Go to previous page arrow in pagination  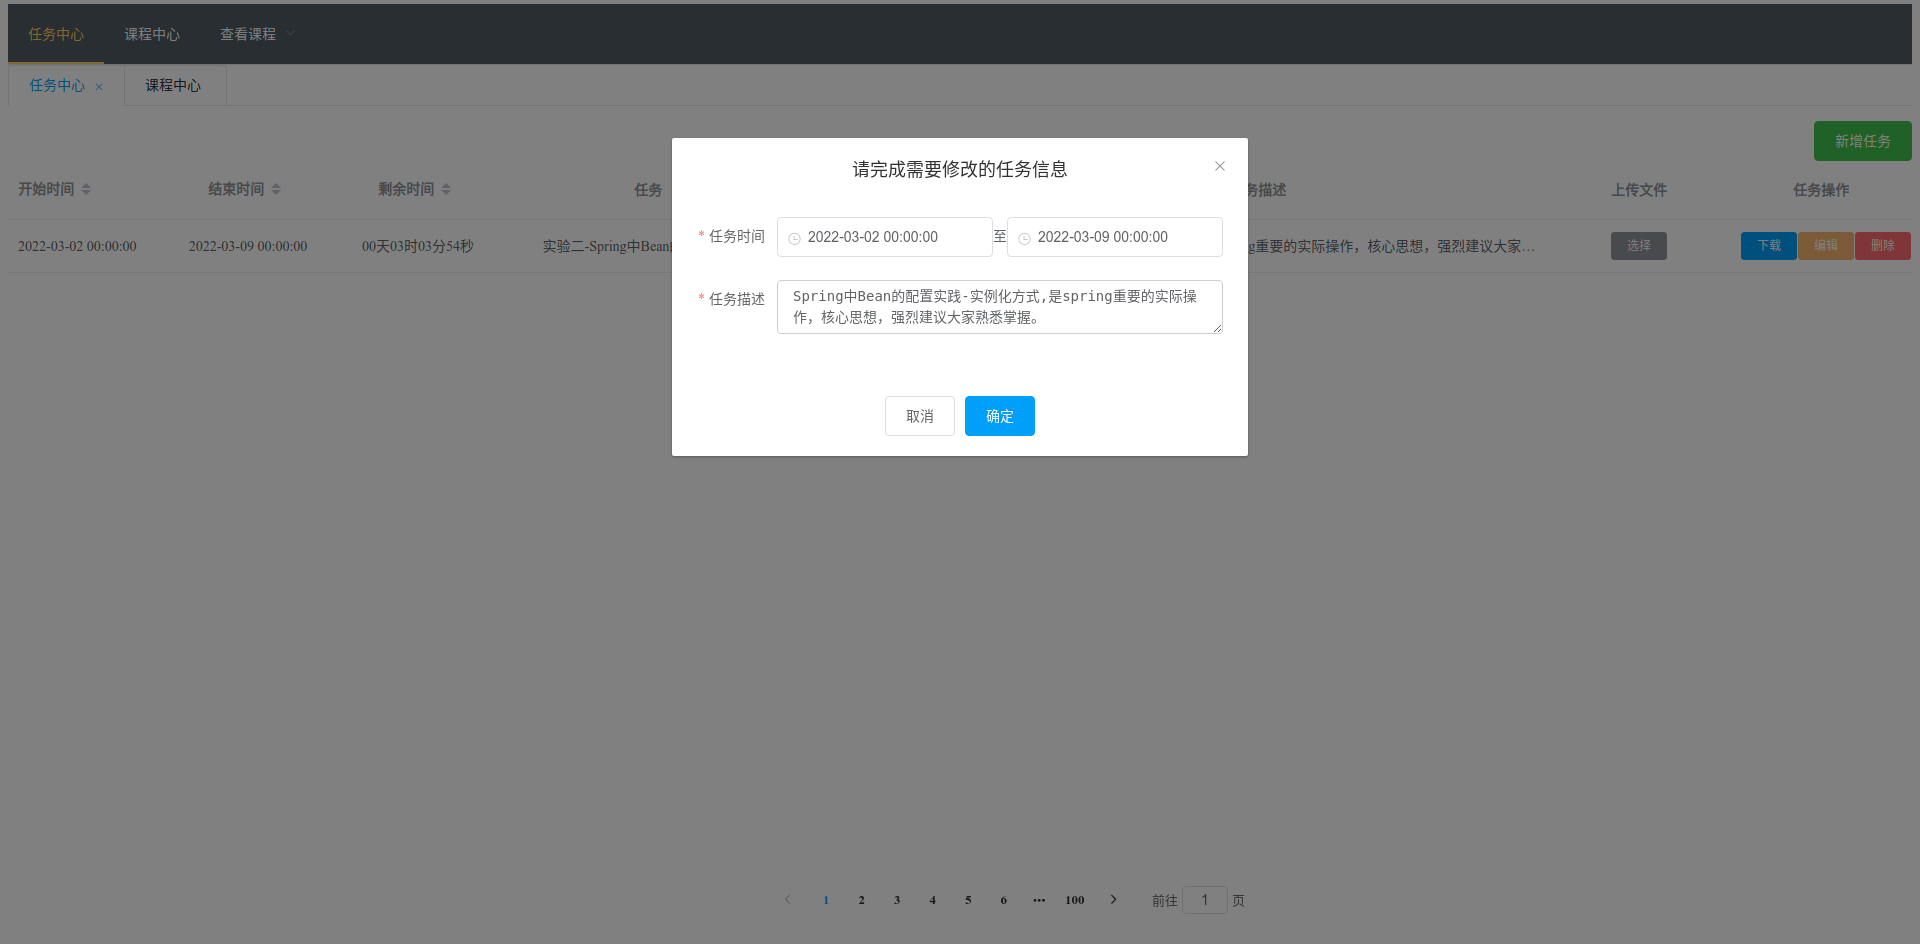788,899
